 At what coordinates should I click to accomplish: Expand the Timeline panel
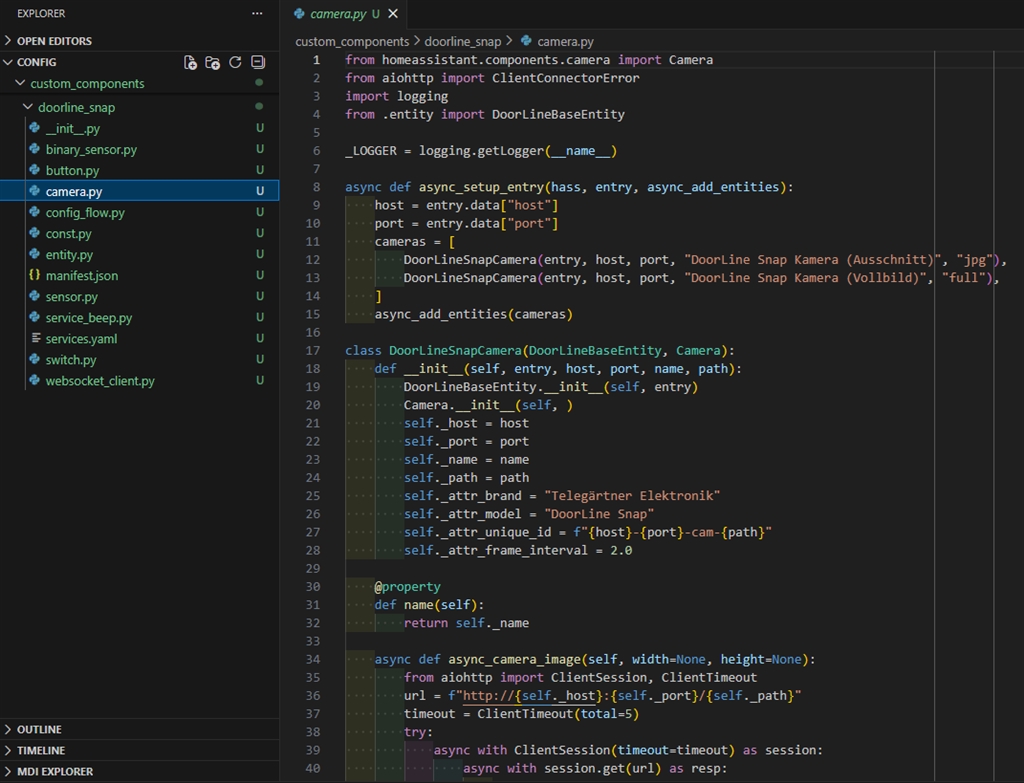(x=41, y=751)
